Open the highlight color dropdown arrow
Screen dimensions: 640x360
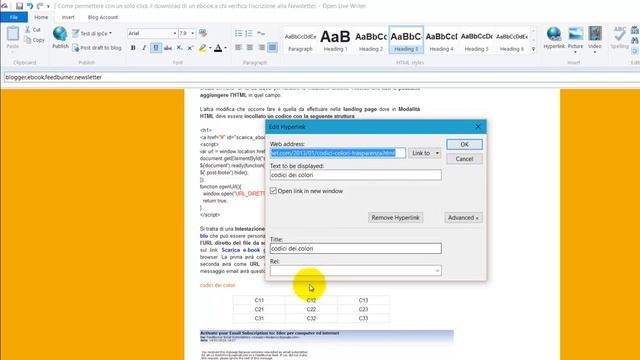[210, 48]
